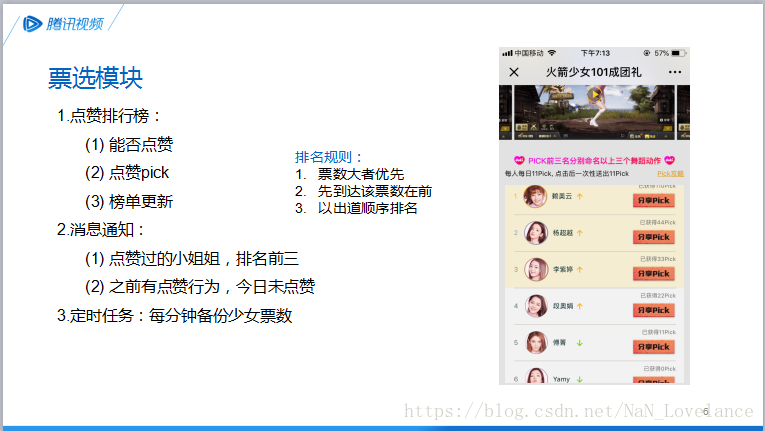Click the 已获得11Pick count label
The height and width of the screenshot is (431, 765).
pos(659,332)
